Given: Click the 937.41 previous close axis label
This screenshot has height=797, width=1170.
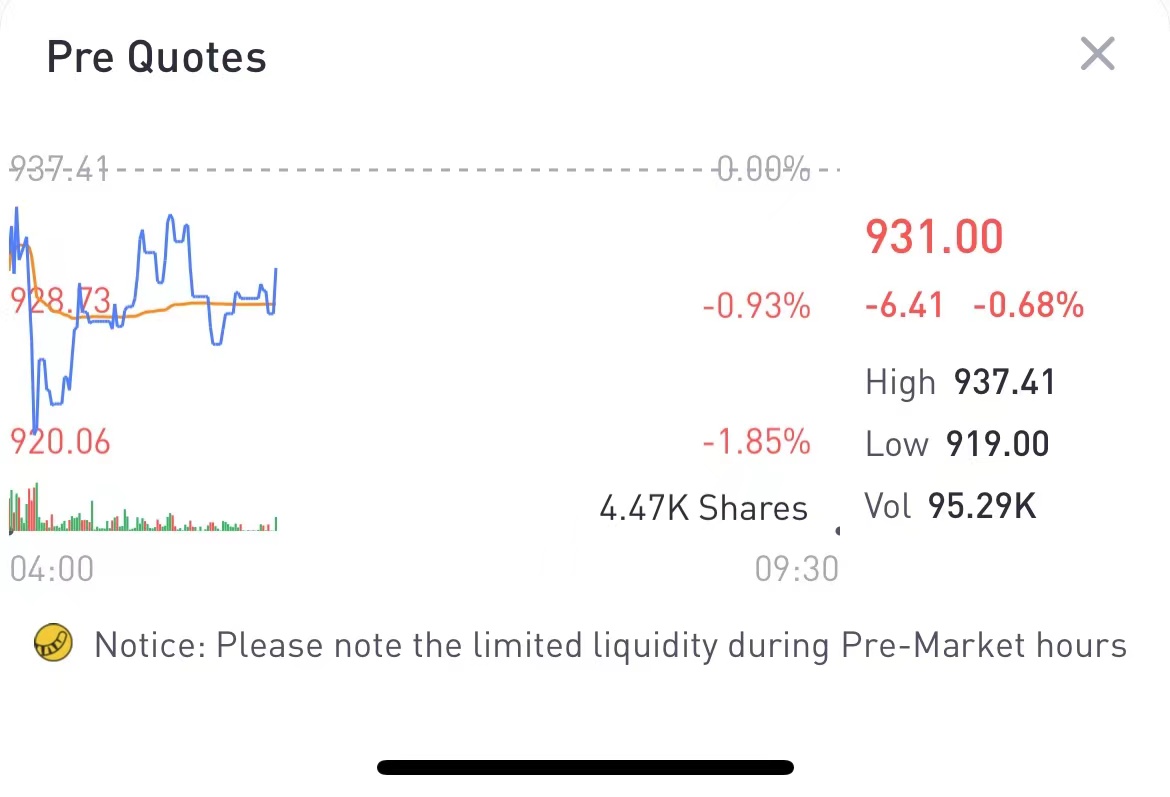Looking at the screenshot, I should click(59, 170).
